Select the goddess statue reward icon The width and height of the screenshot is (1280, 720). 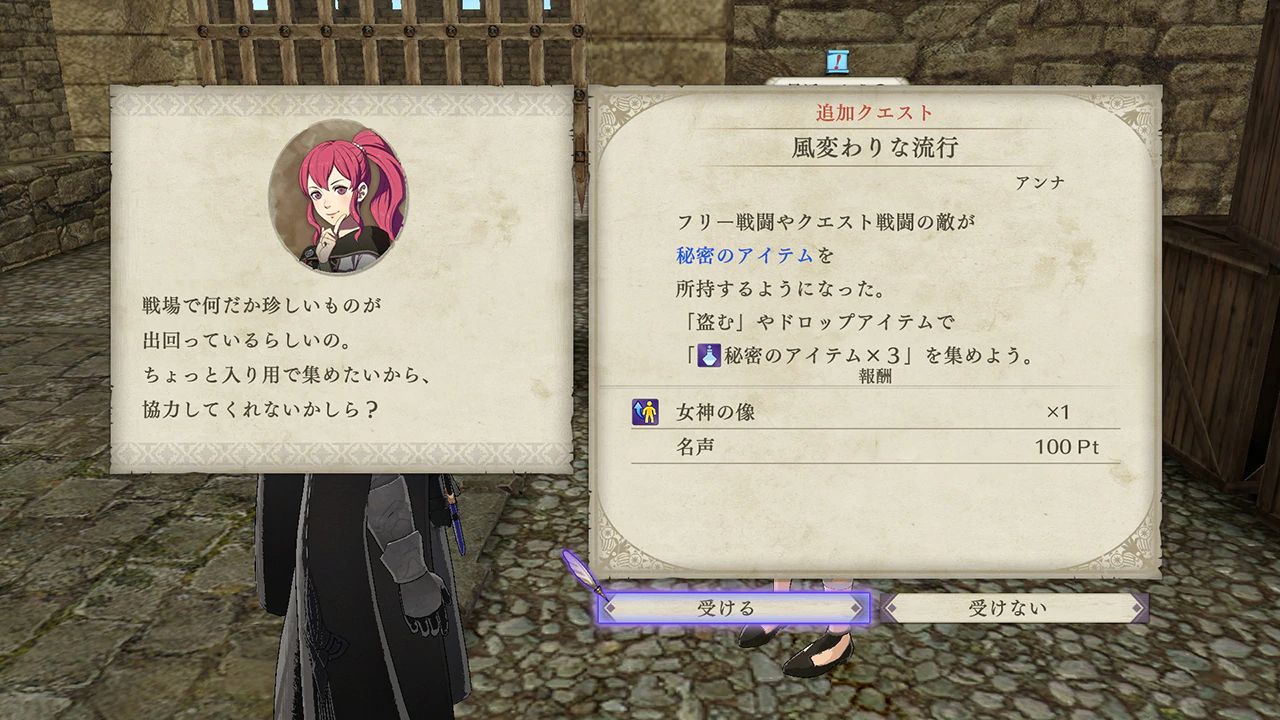[645, 412]
